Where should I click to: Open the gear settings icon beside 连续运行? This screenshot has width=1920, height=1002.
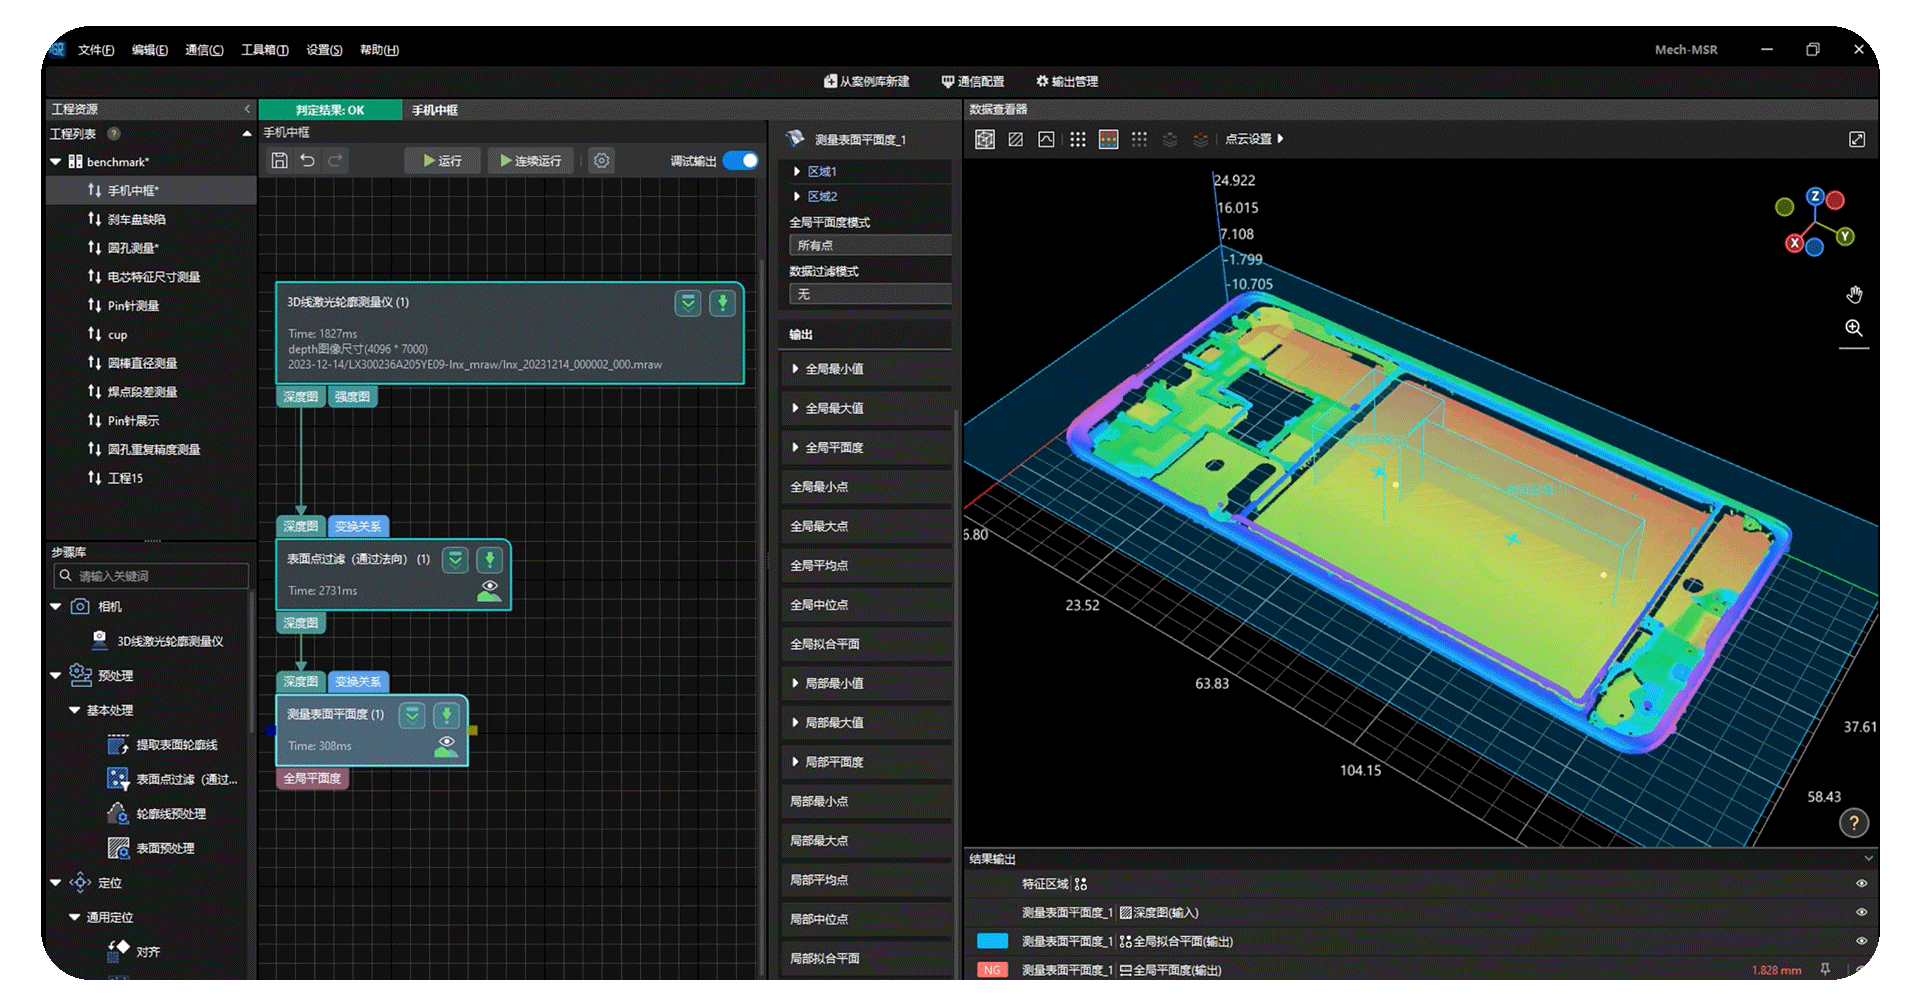601,160
